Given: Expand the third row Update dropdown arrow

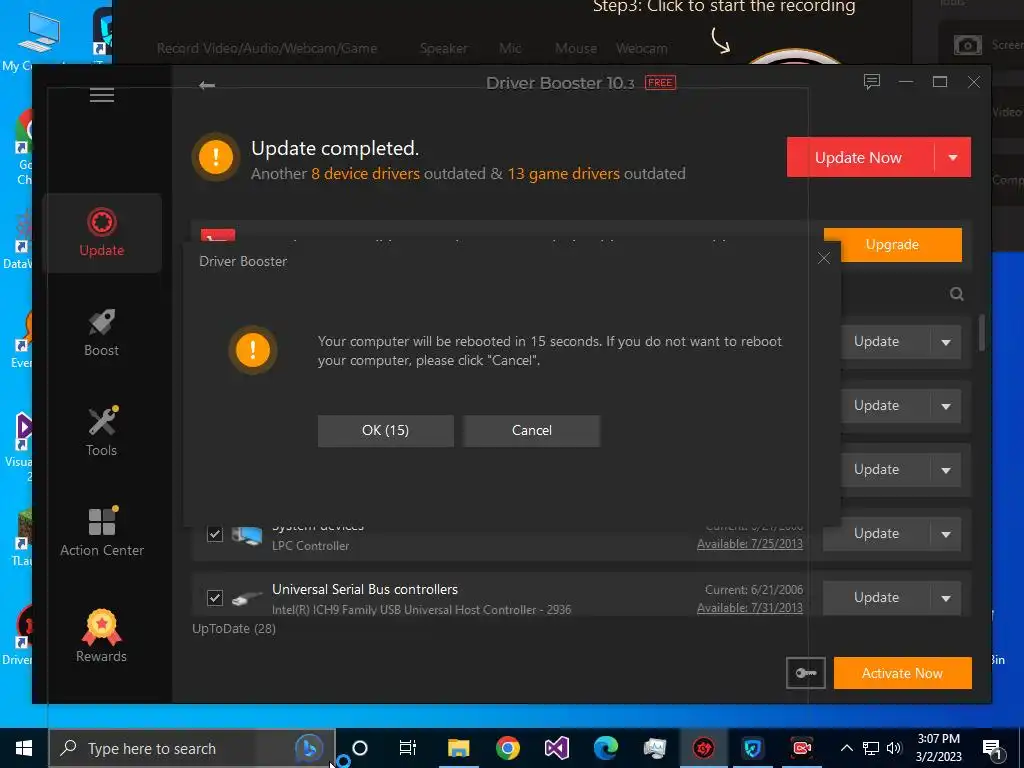Looking at the screenshot, I should click(946, 470).
